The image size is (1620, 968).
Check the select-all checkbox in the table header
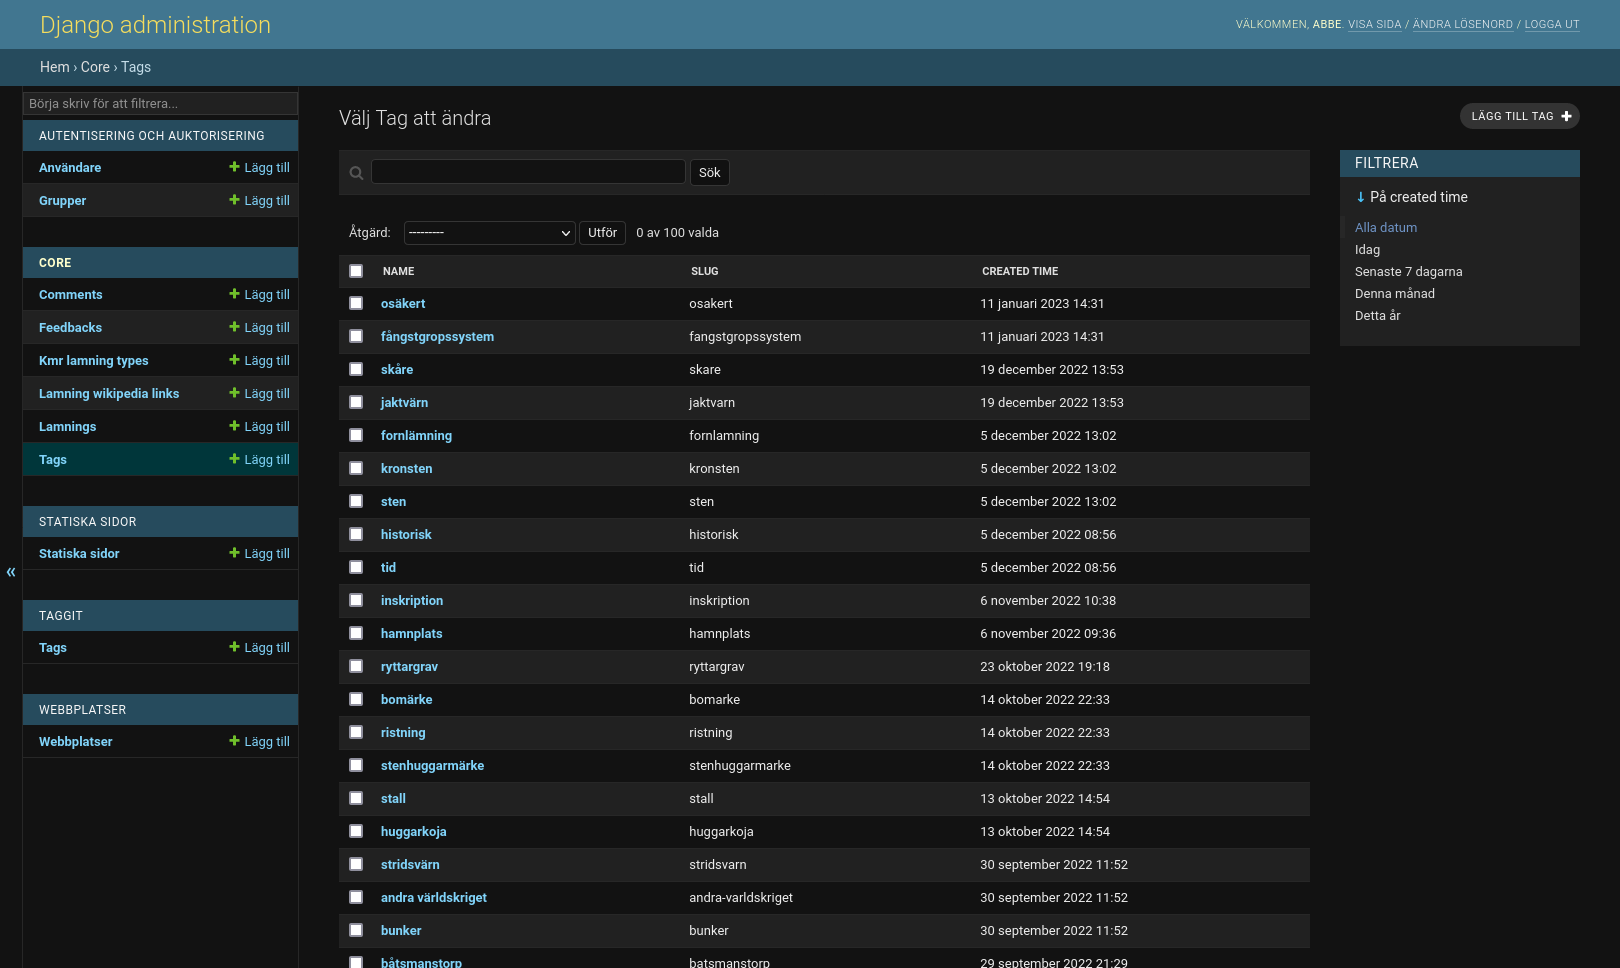[356, 270]
